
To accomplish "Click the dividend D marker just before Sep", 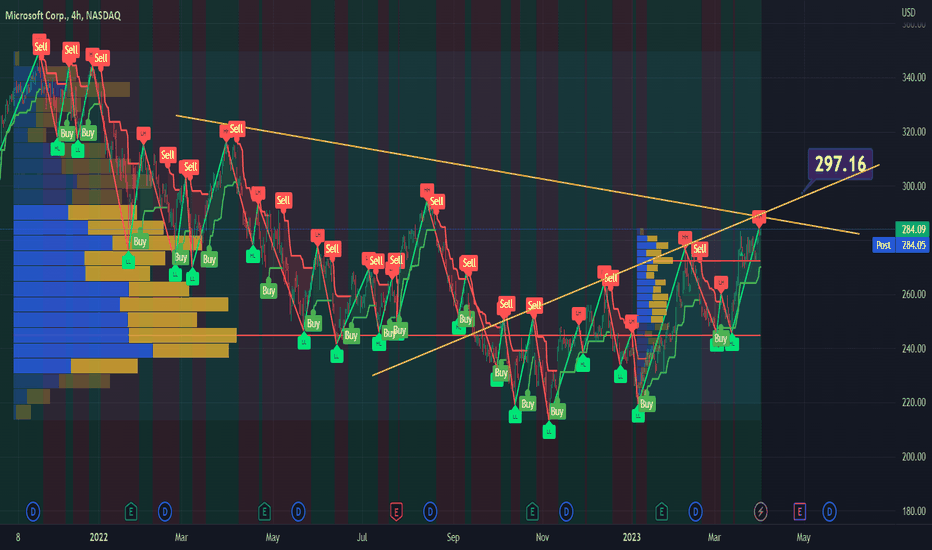I will (430, 511).
